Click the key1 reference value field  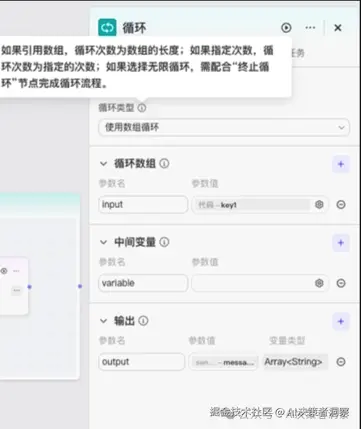(254, 205)
